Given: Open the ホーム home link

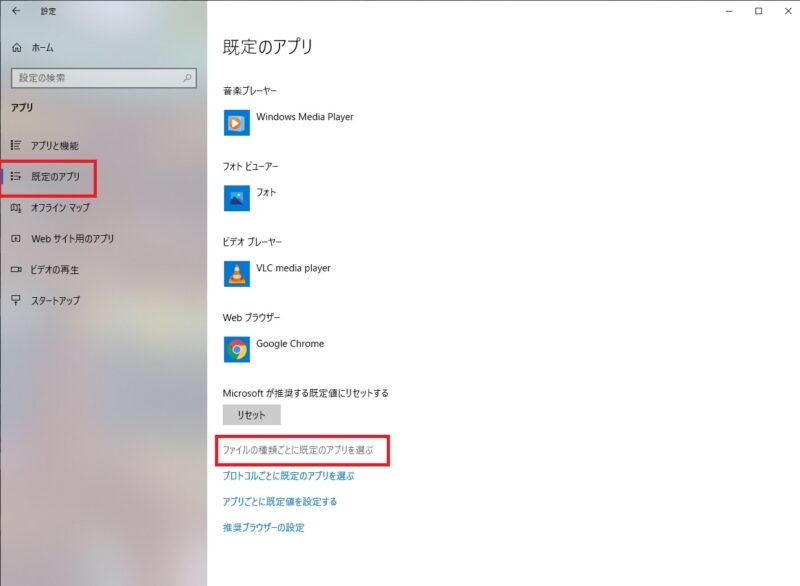Looking at the screenshot, I should pos(42,47).
